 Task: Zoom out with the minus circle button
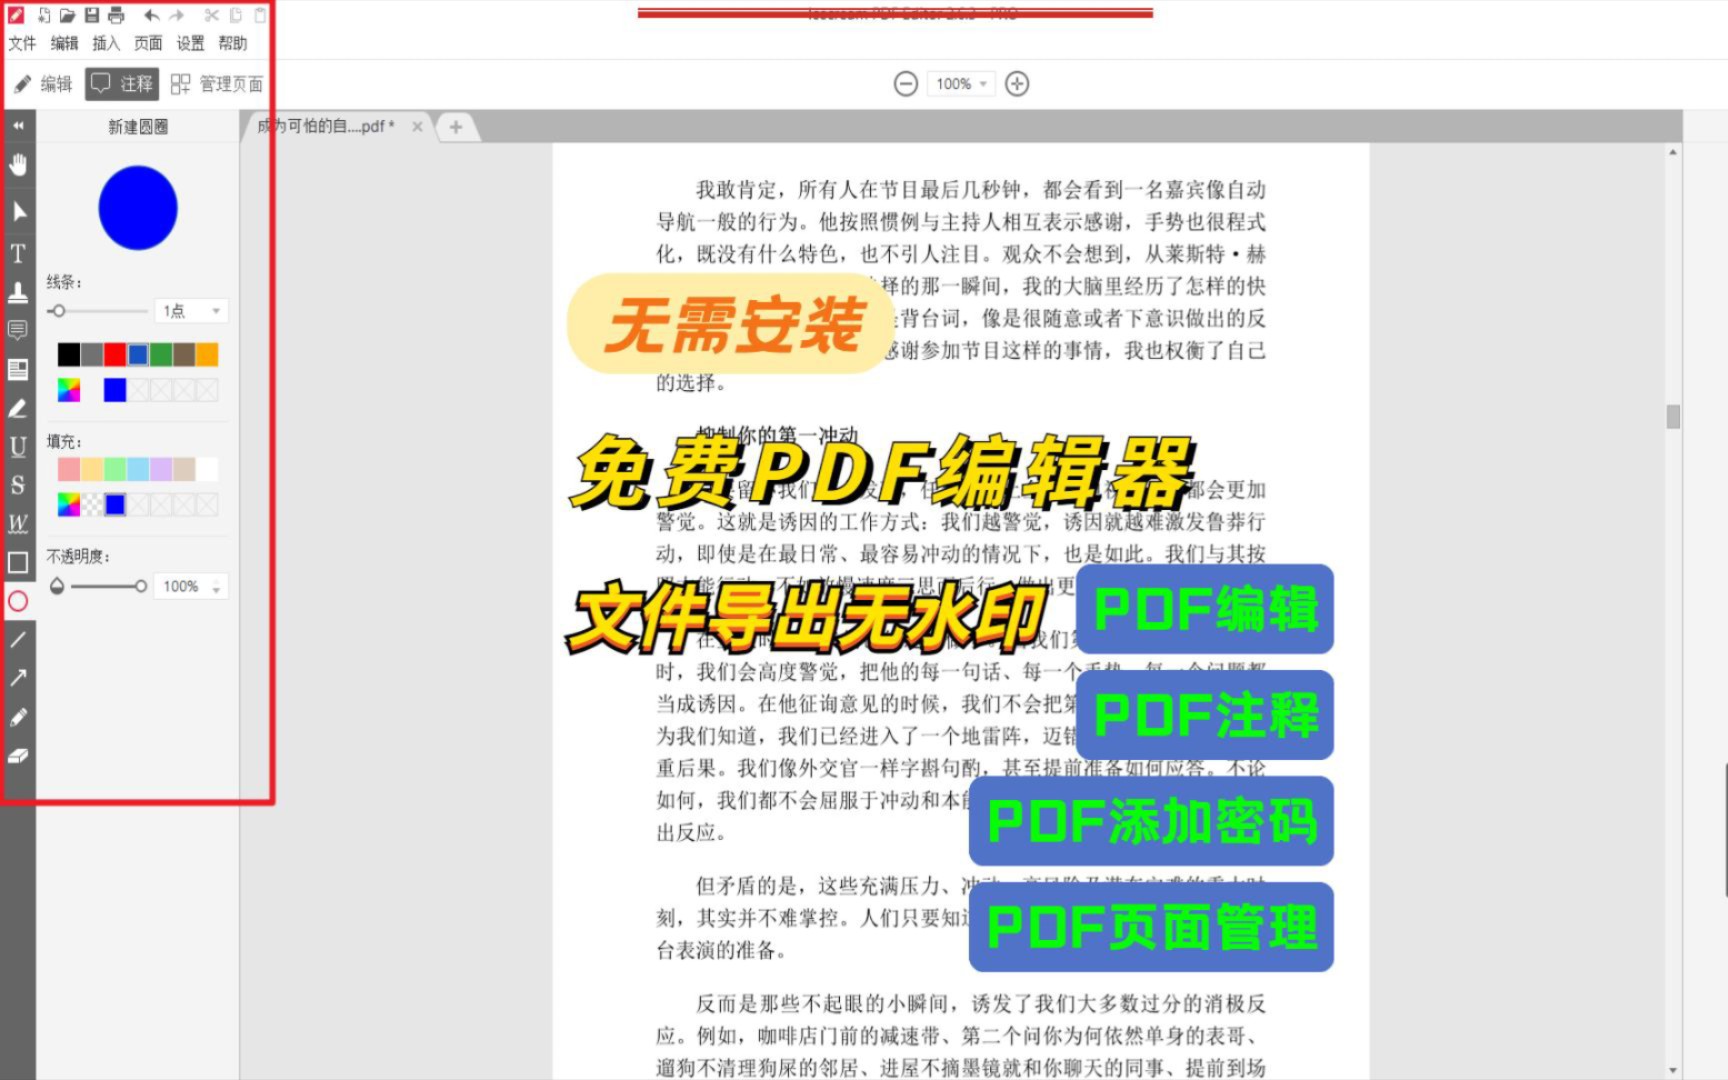906,84
